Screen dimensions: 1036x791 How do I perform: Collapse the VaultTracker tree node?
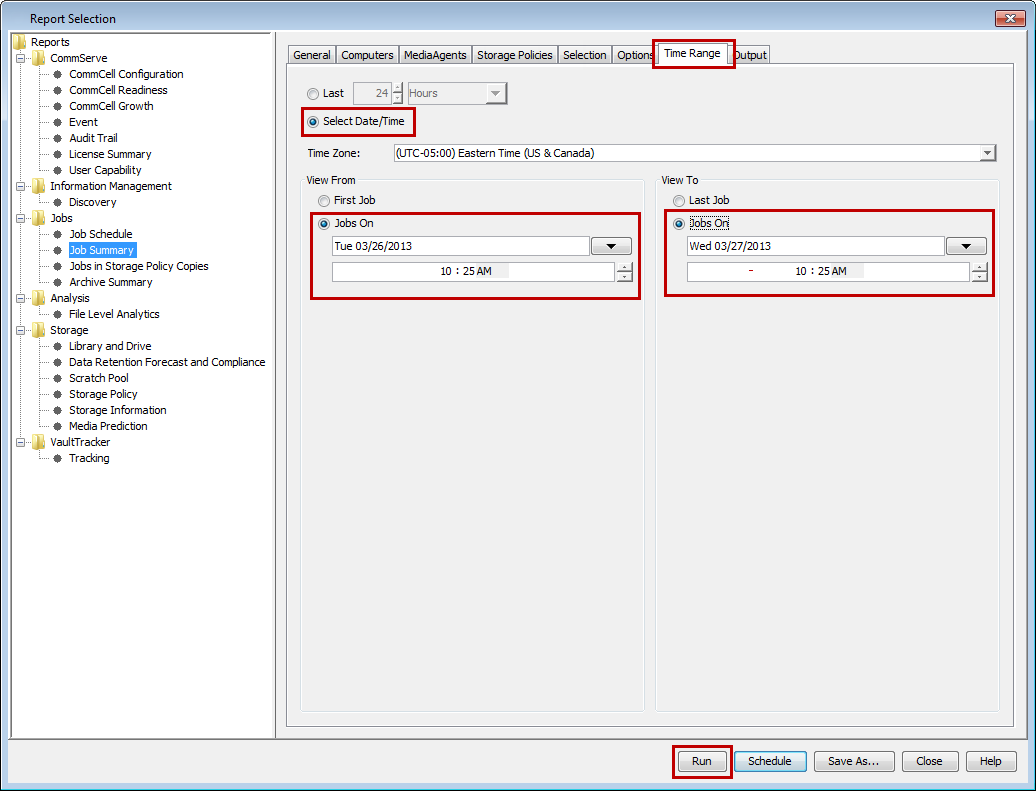coord(20,442)
